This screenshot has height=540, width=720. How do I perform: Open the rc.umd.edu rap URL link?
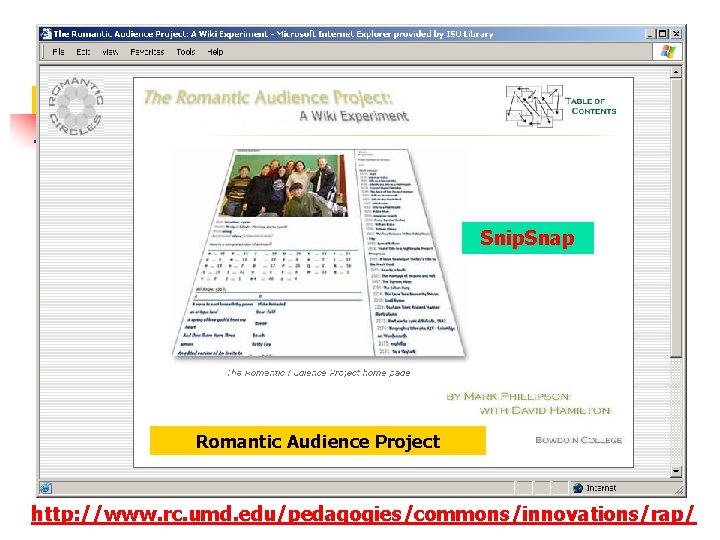(x=364, y=515)
